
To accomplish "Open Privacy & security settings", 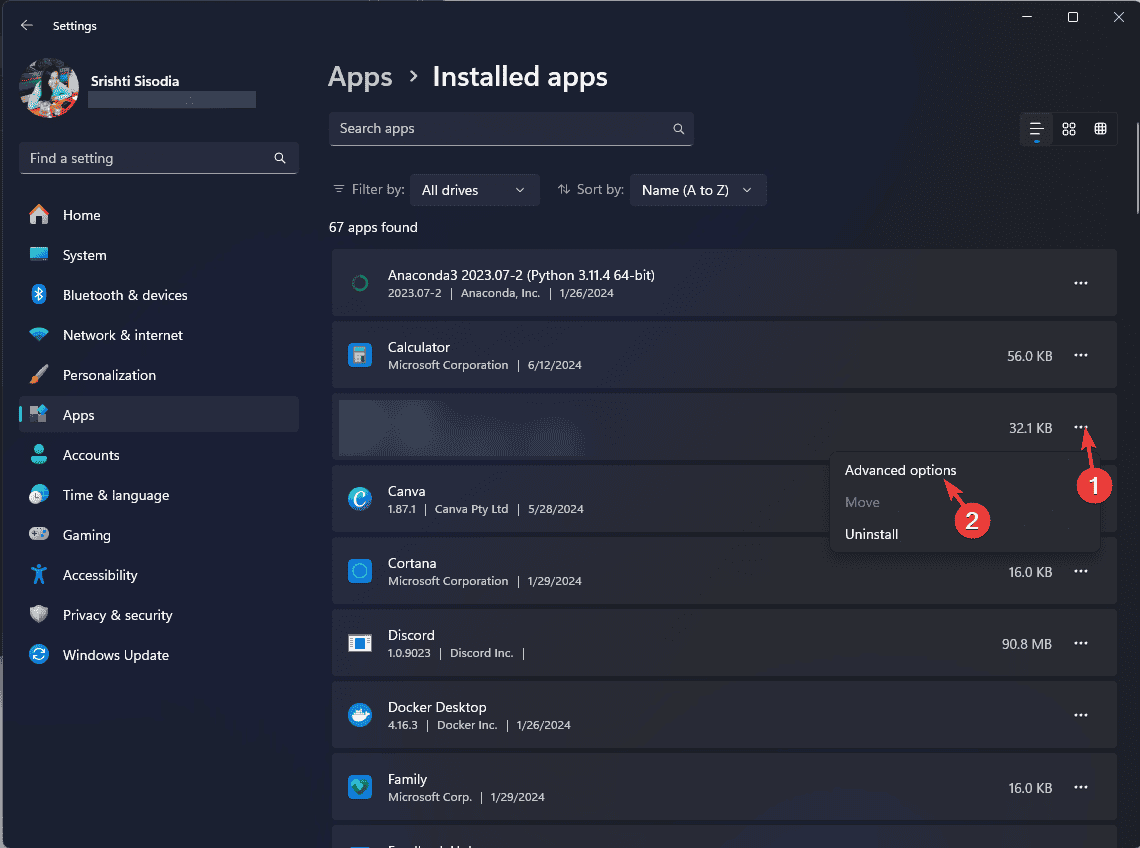I will pyautogui.click(x=117, y=615).
